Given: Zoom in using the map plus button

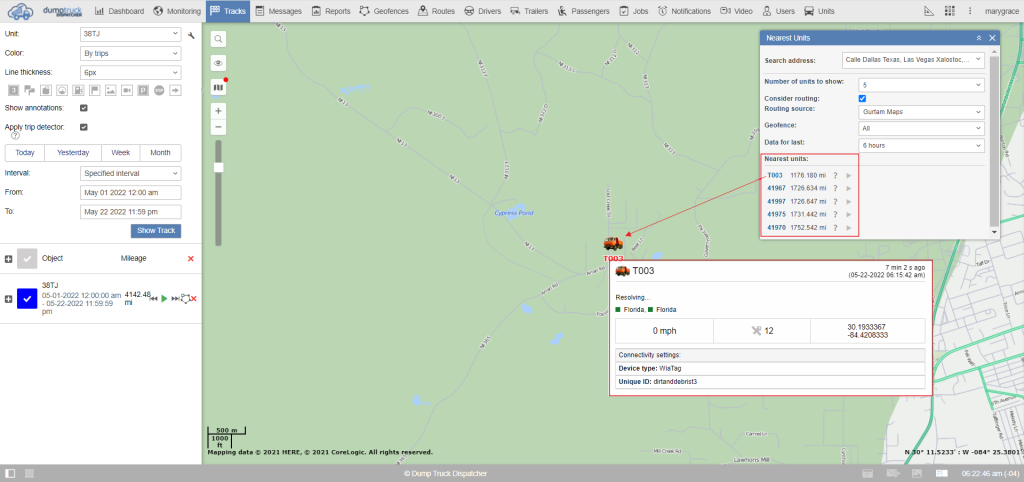Looking at the screenshot, I should [218, 110].
